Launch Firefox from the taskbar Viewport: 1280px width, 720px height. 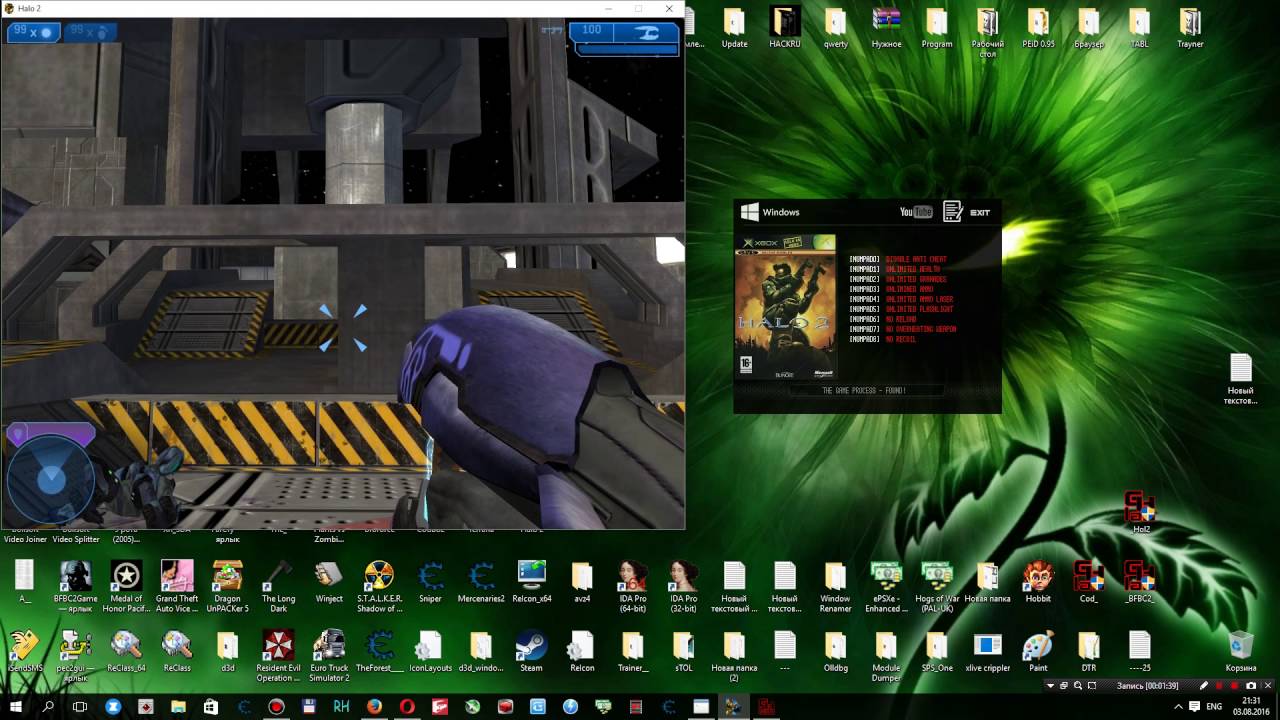click(x=374, y=706)
